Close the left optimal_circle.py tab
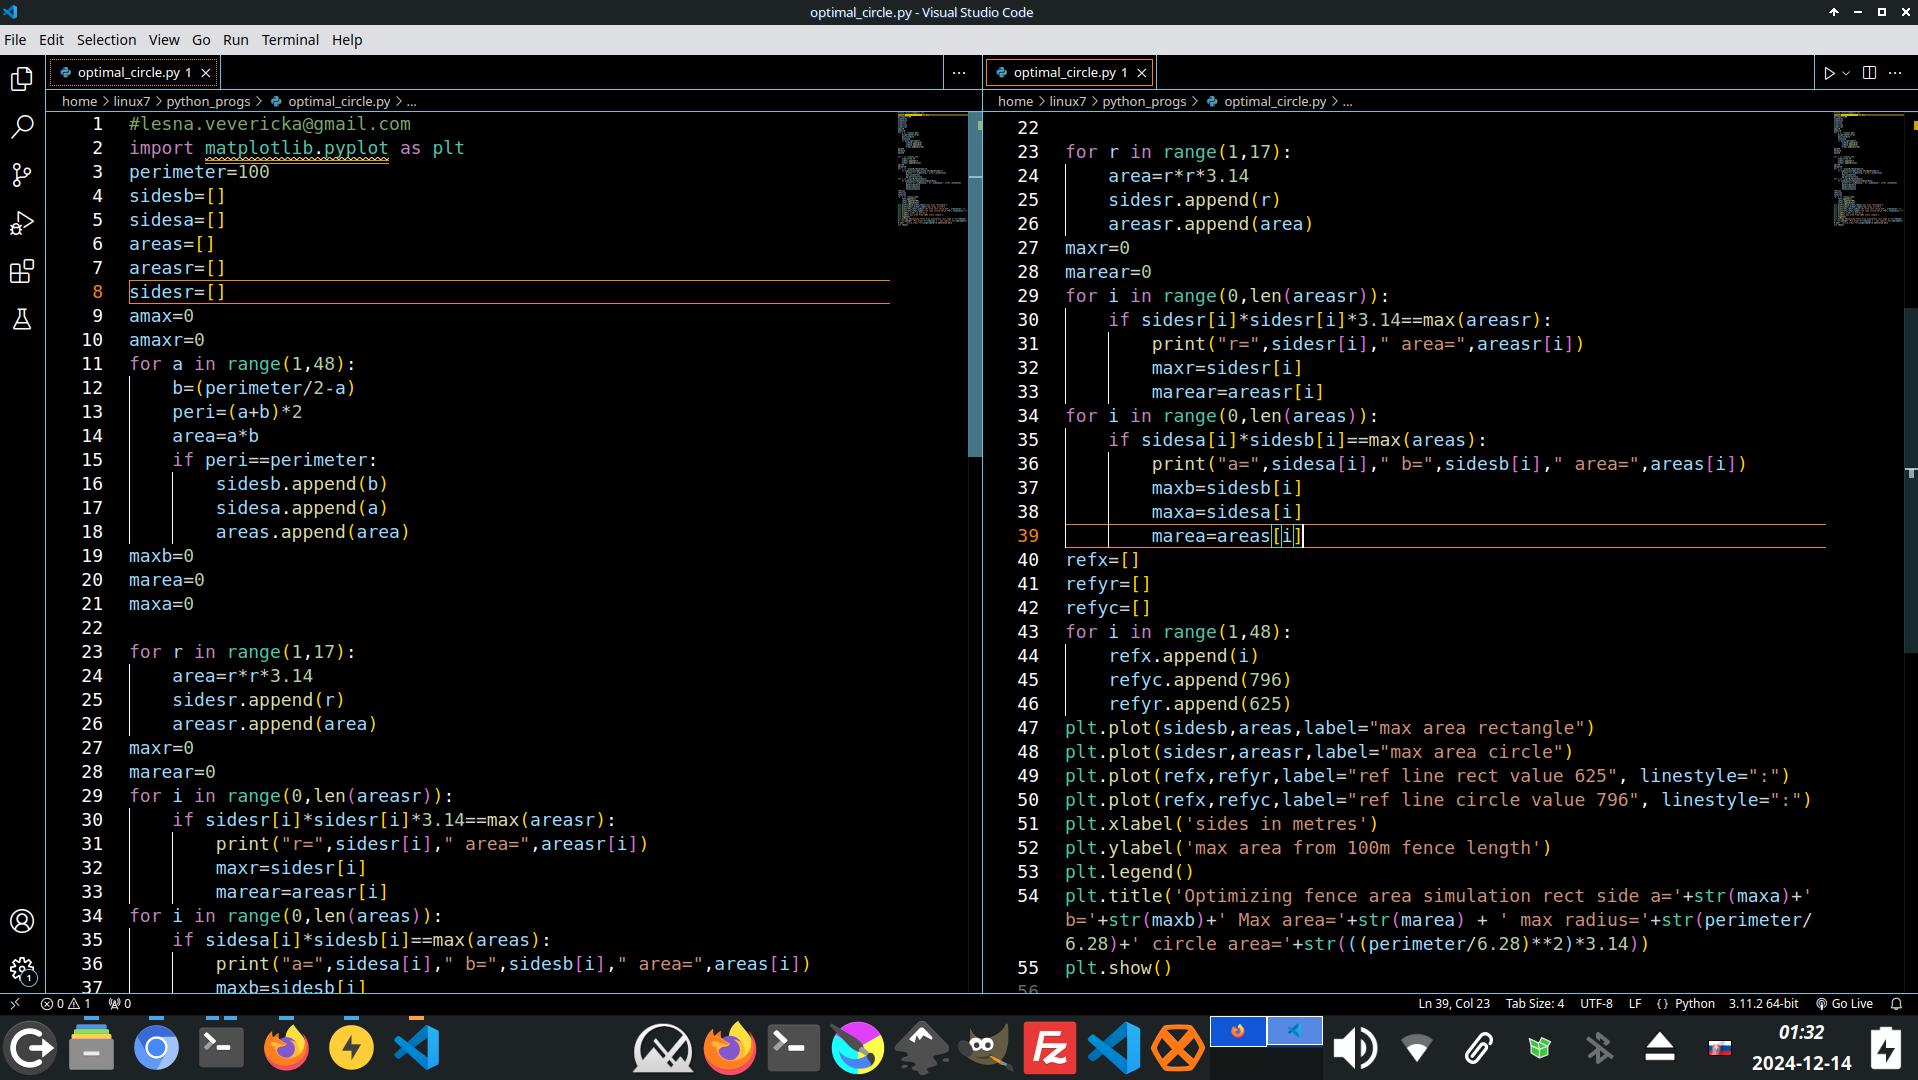 206,73
